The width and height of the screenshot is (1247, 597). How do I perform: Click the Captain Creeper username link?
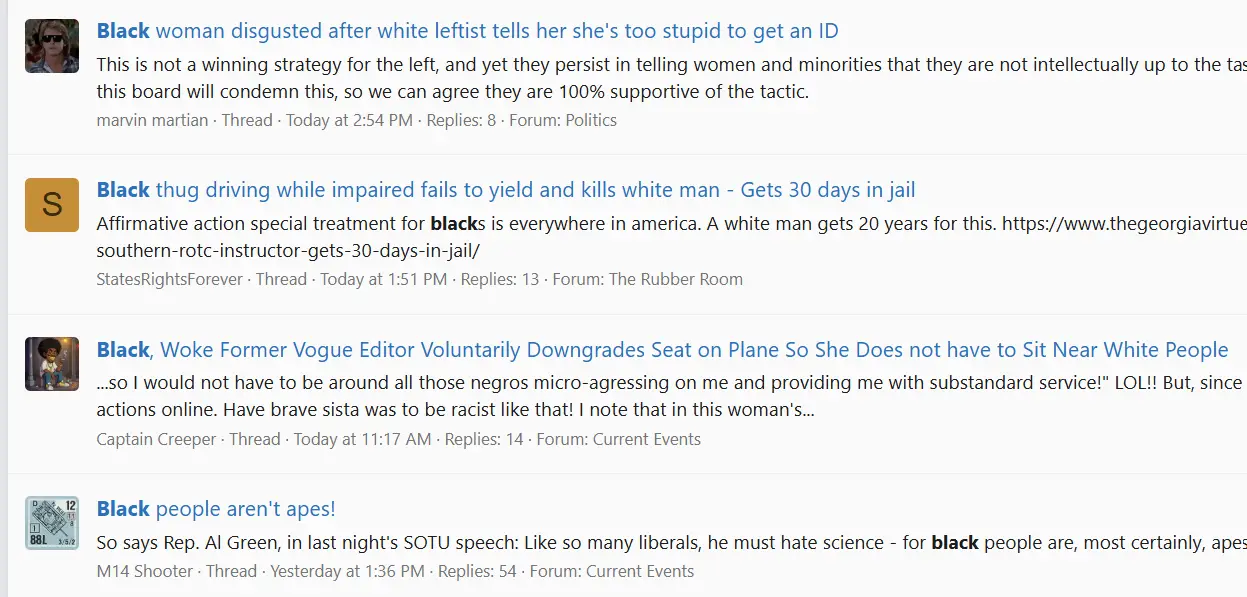click(156, 439)
